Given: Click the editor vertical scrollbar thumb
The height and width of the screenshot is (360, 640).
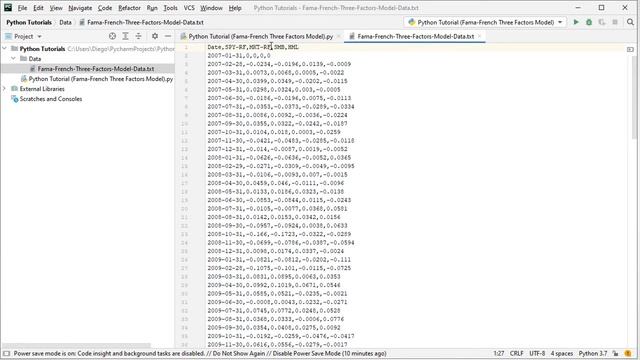Looking at the screenshot, I should pyautogui.click(x=634, y=98).
